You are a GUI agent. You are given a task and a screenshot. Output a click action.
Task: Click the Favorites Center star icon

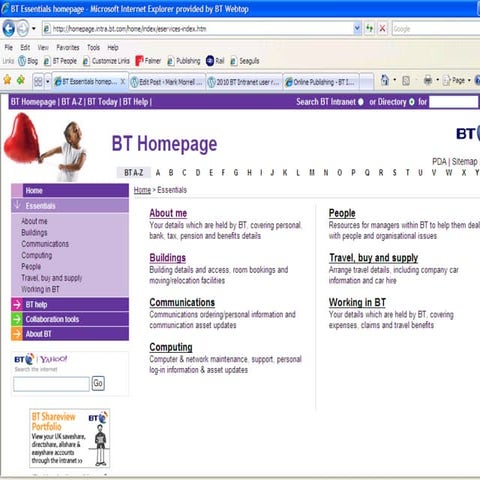click(x=7, y=80)
